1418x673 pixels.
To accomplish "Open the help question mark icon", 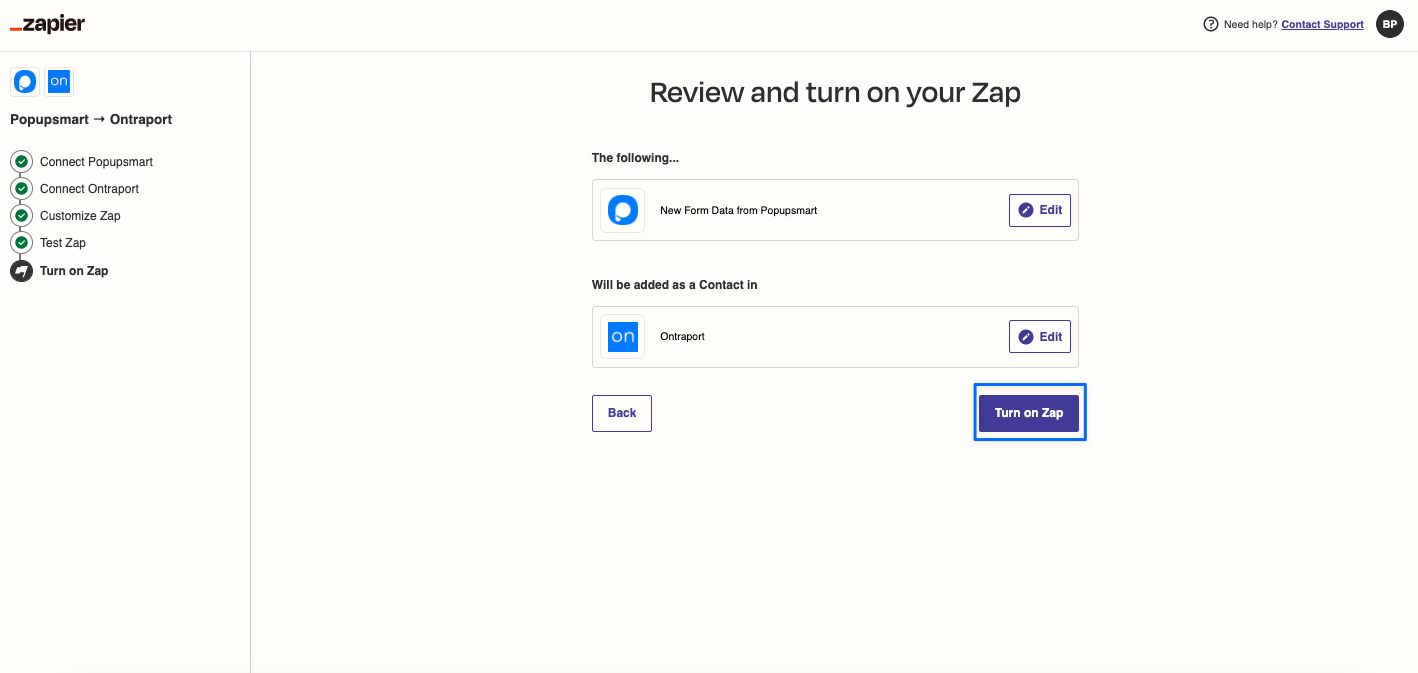I will (1210, 24).
